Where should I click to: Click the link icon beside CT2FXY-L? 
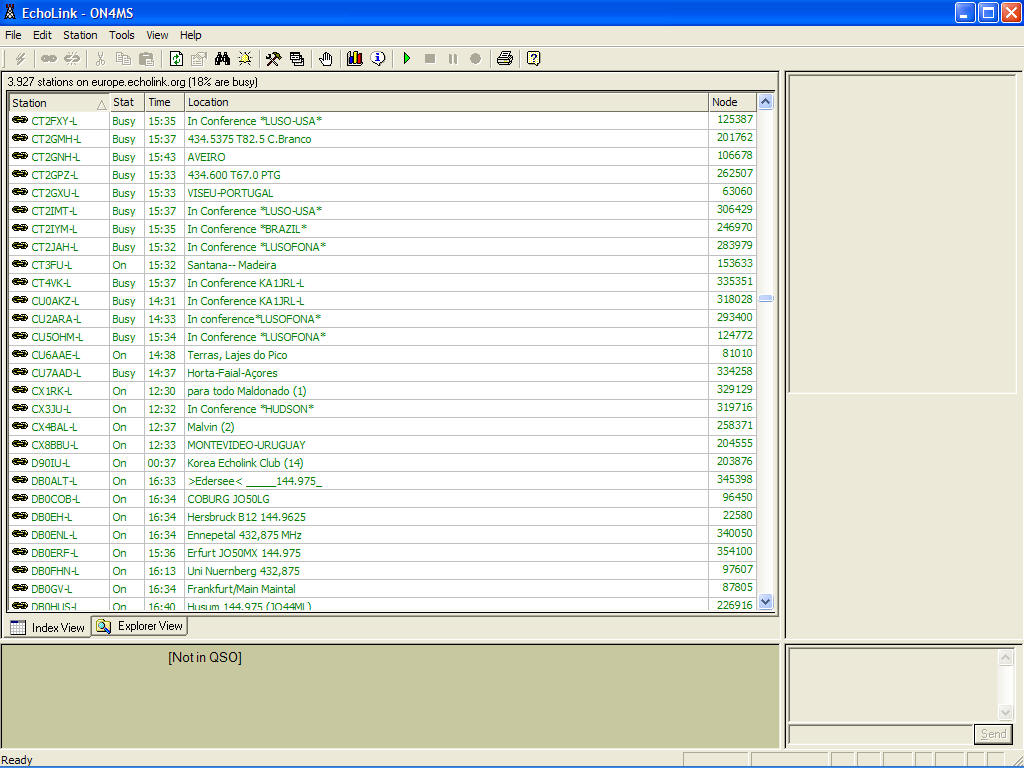point(20,120)
